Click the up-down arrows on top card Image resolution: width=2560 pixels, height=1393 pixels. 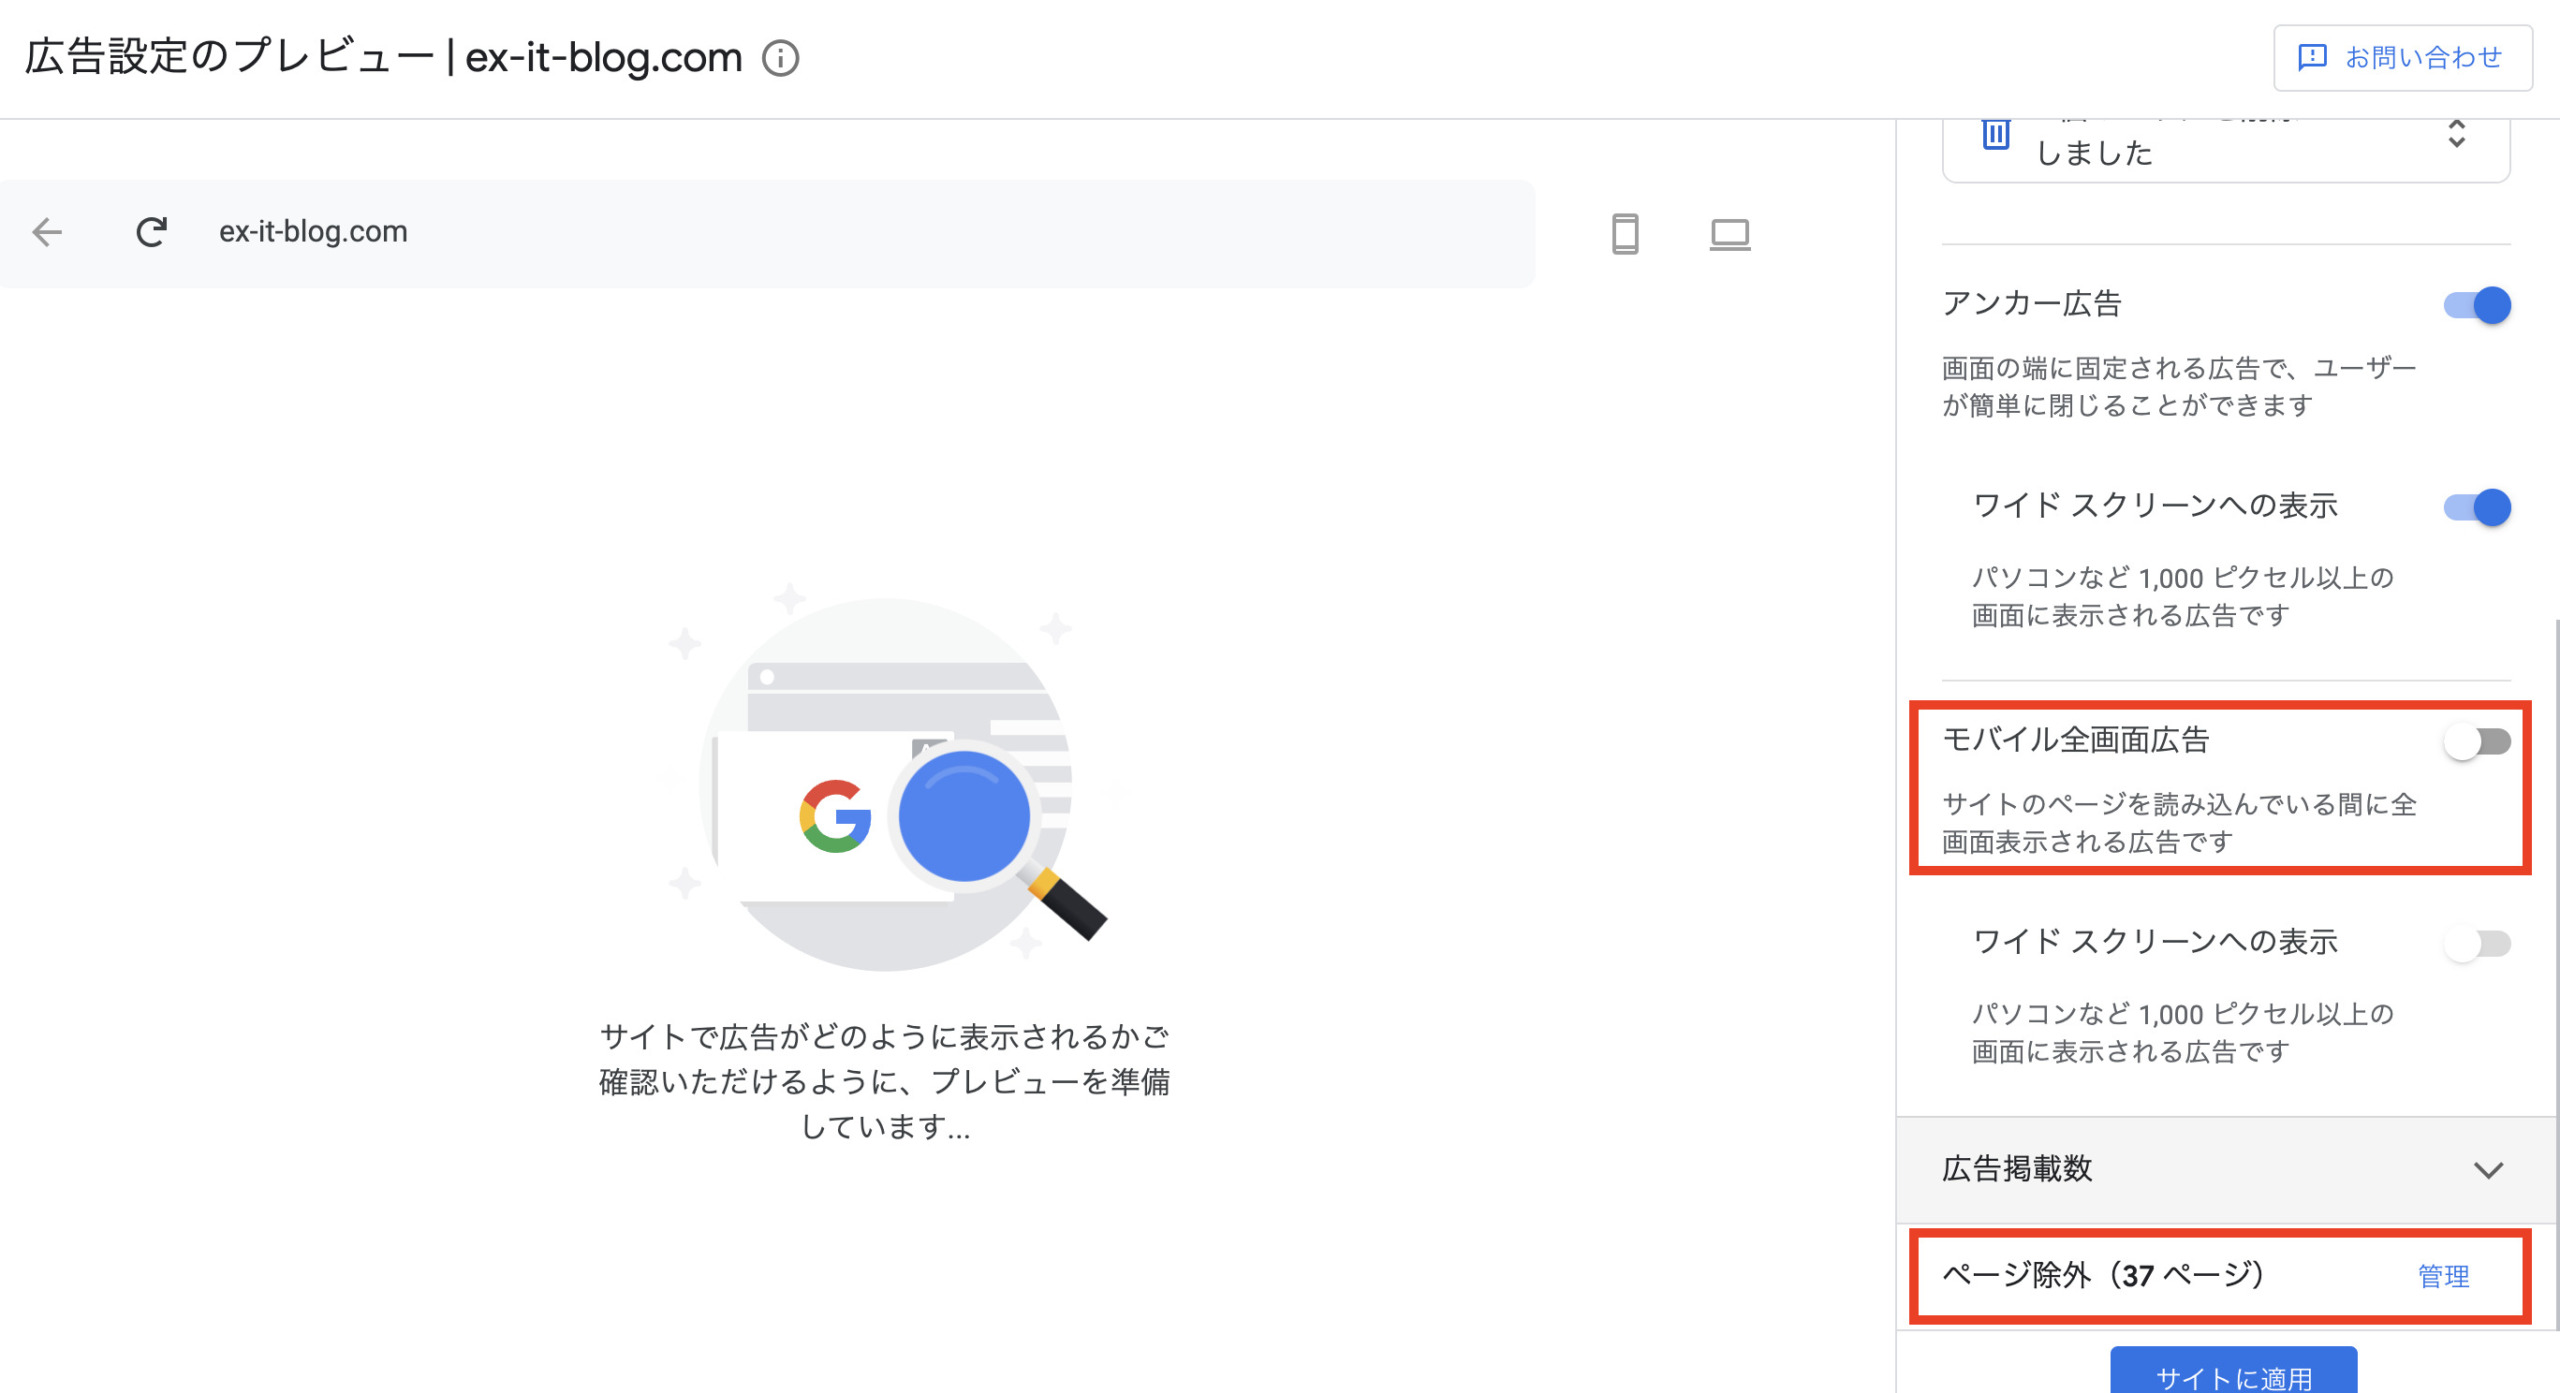tap(2456, 135)
